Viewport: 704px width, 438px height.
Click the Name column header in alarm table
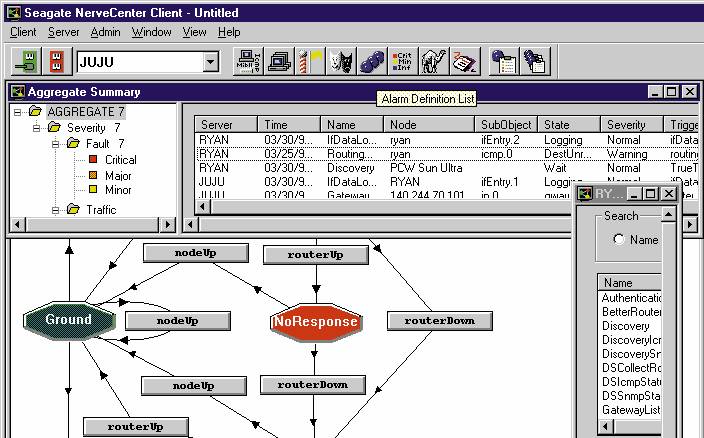(352, 124)
